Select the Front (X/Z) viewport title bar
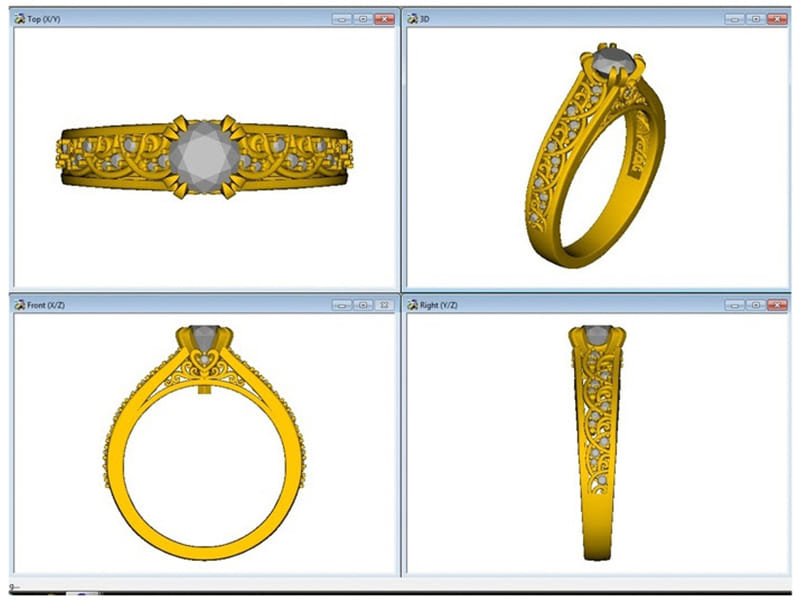 180,304
